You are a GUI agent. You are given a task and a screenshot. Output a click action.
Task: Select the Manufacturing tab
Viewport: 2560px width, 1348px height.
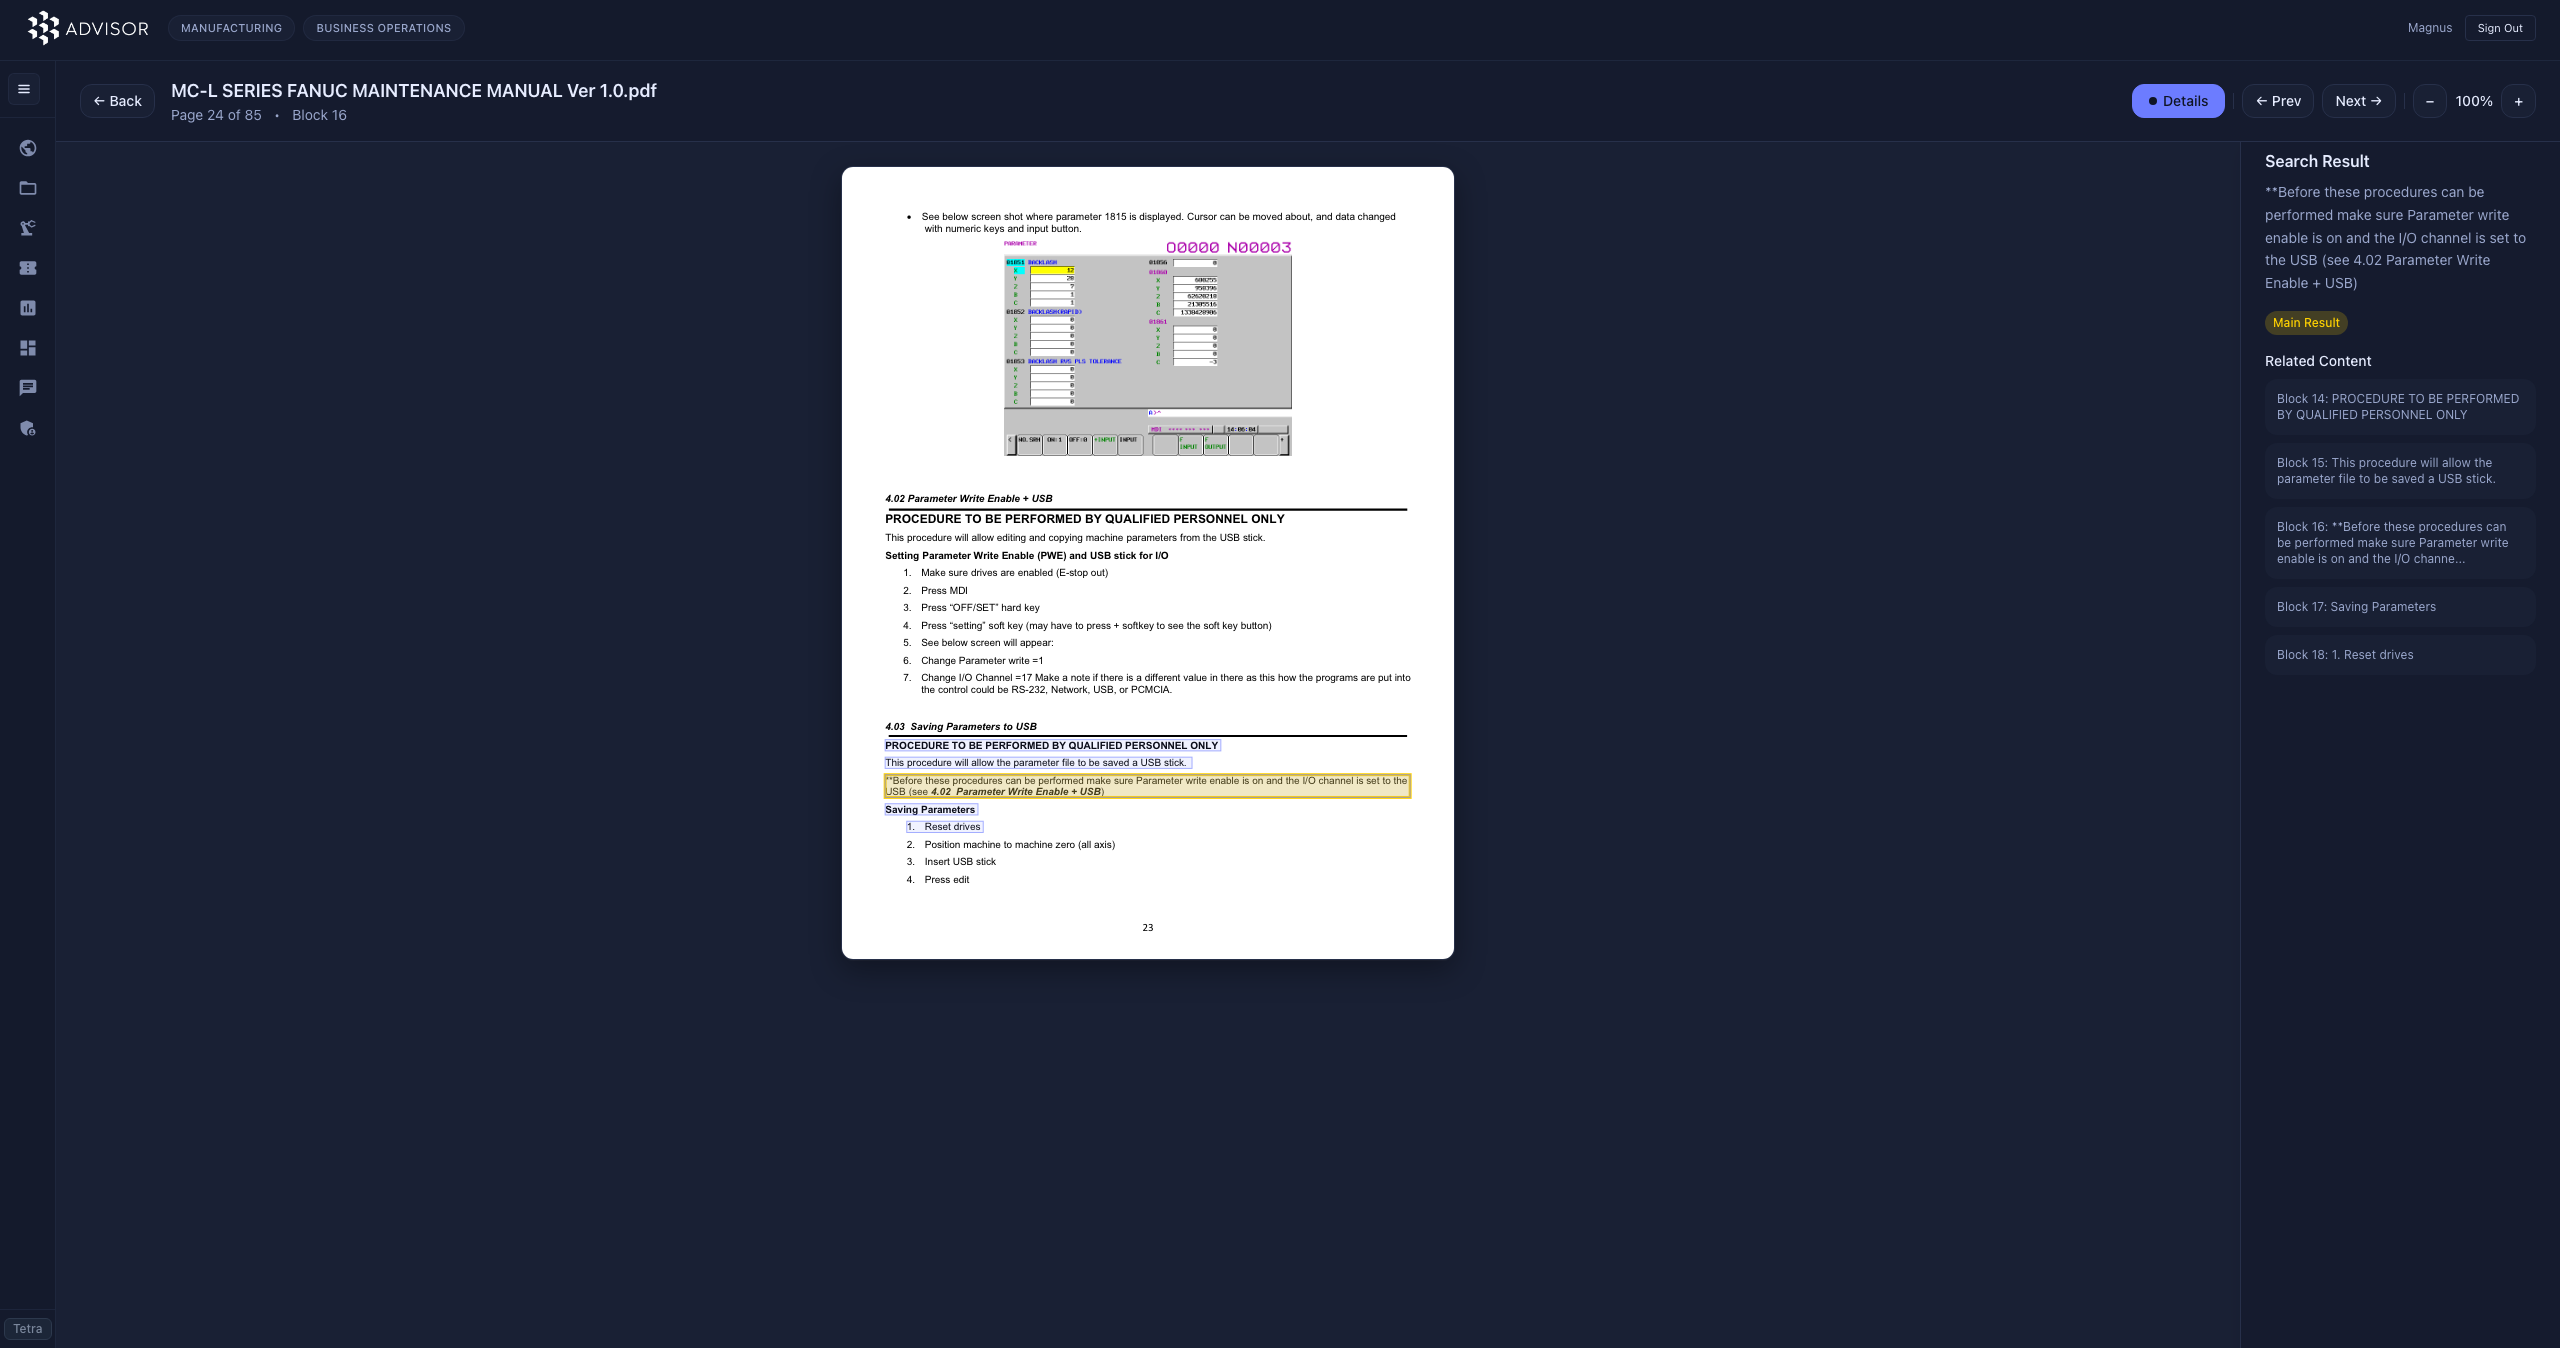pyautogui.click(x=231, y=28)
